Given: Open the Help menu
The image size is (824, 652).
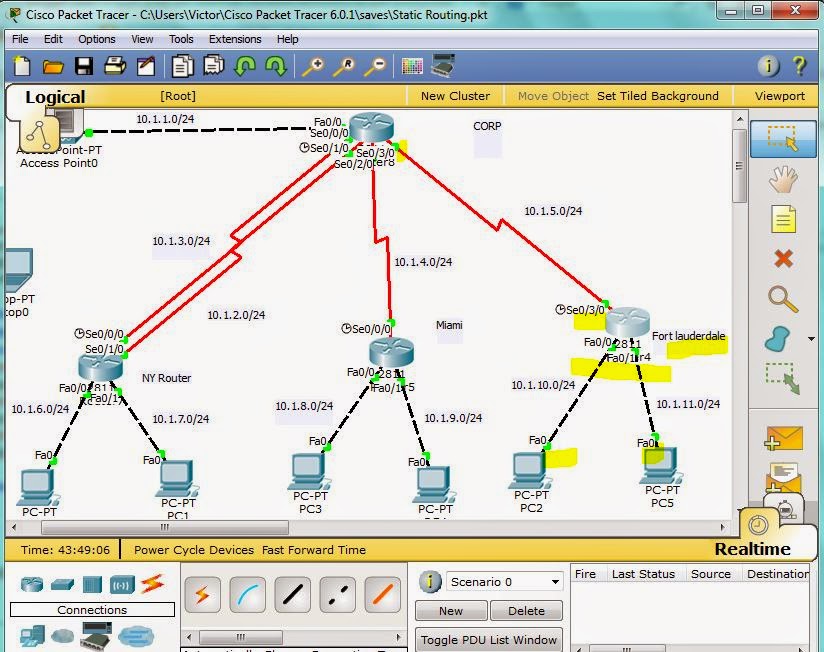Looking at the screenshot, I should (287, 39).
